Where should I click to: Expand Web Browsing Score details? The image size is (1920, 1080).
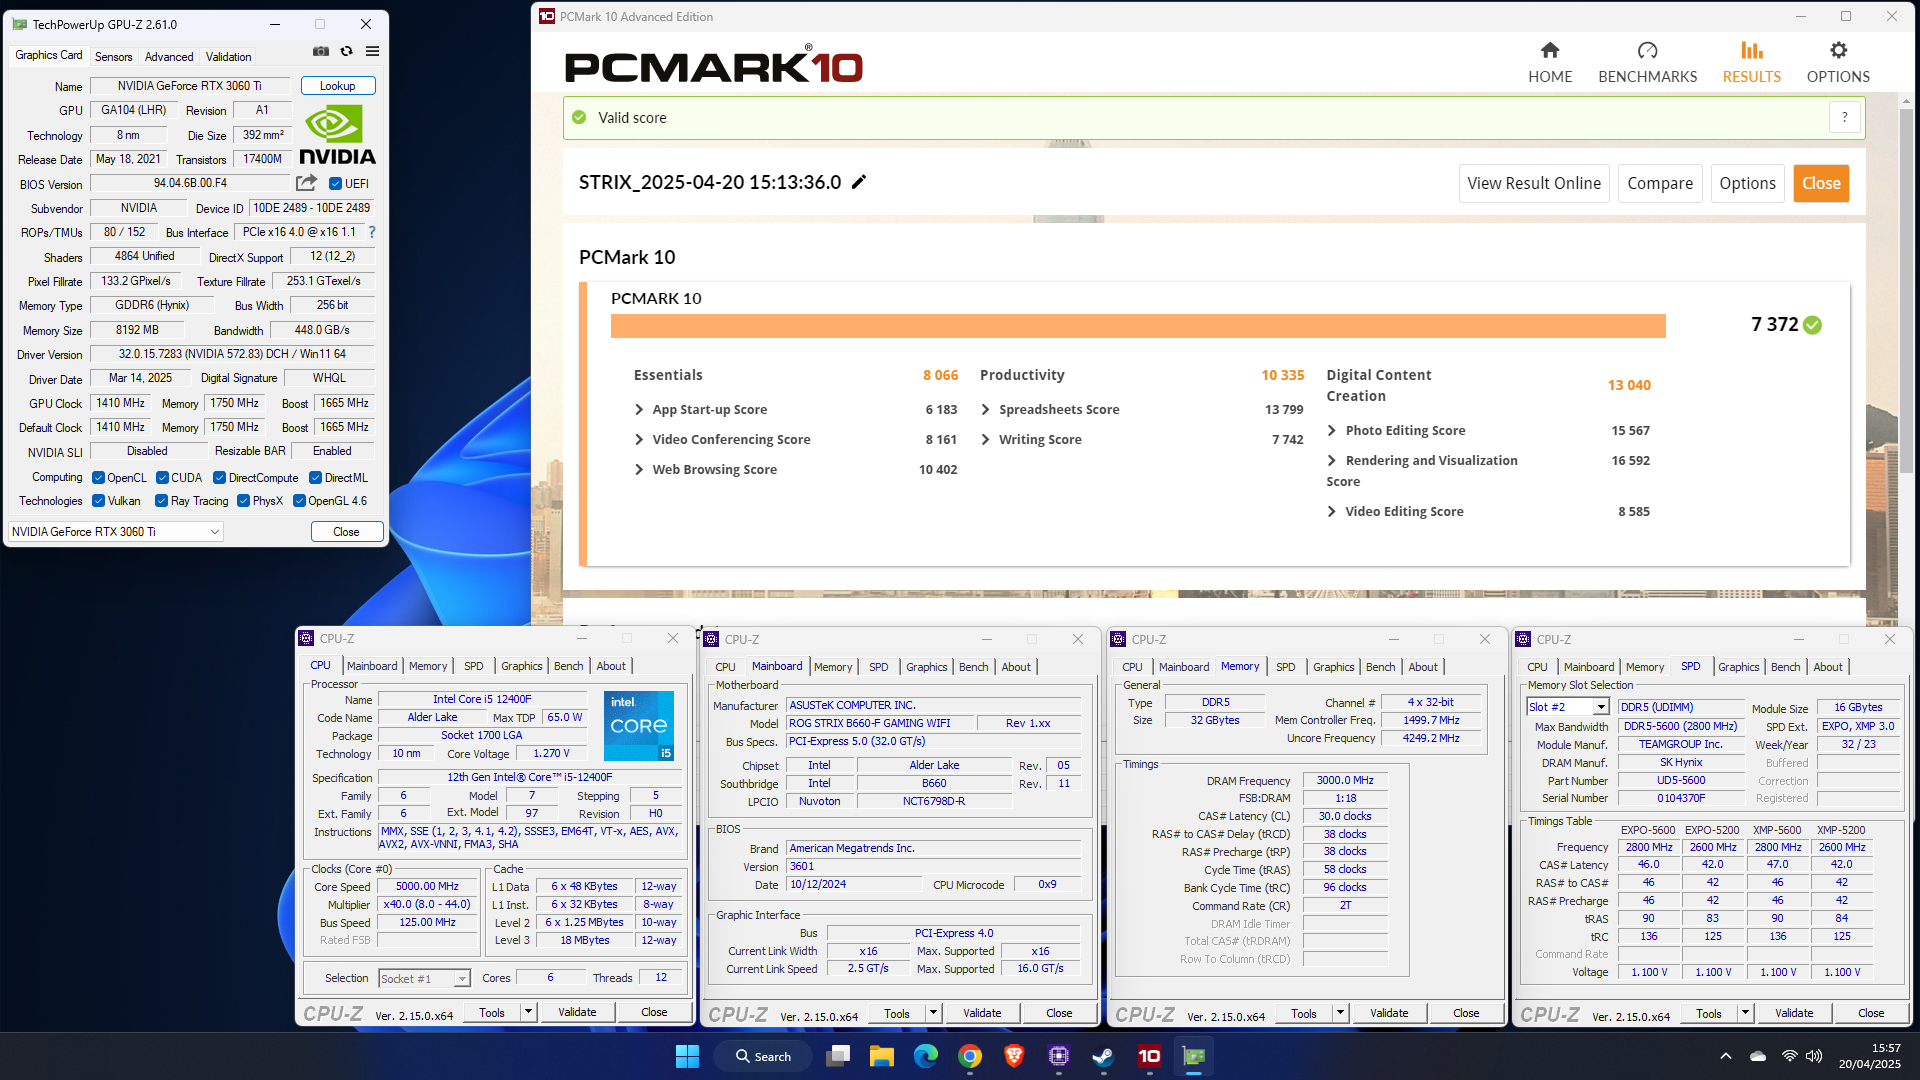639,469
